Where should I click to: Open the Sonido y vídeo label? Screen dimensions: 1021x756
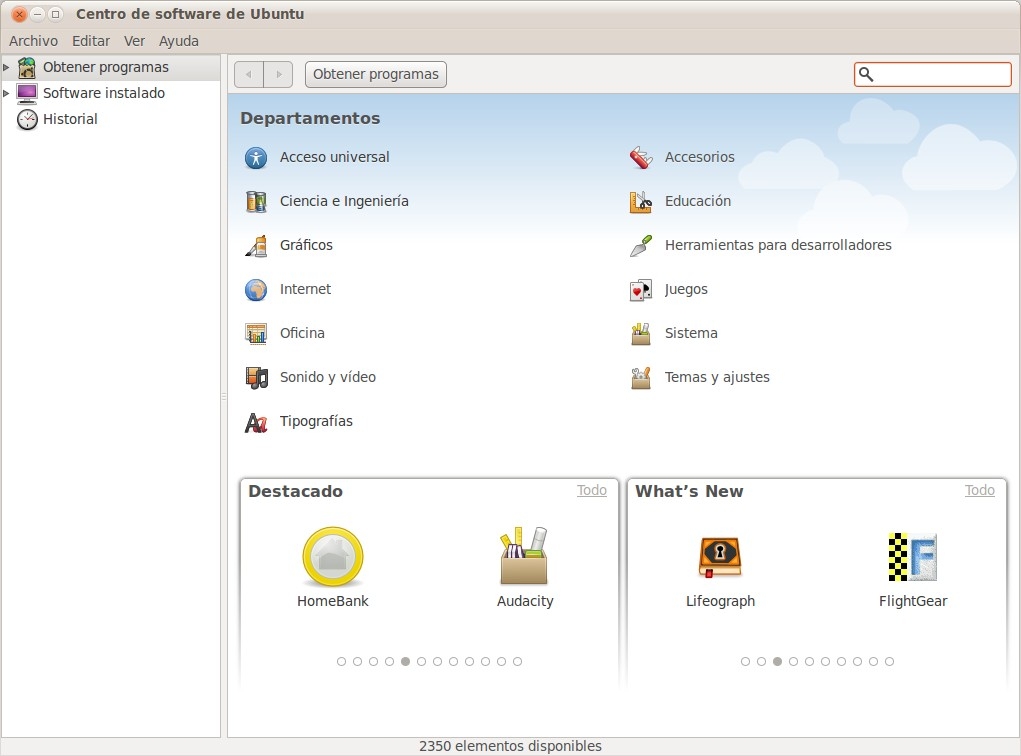328,377
